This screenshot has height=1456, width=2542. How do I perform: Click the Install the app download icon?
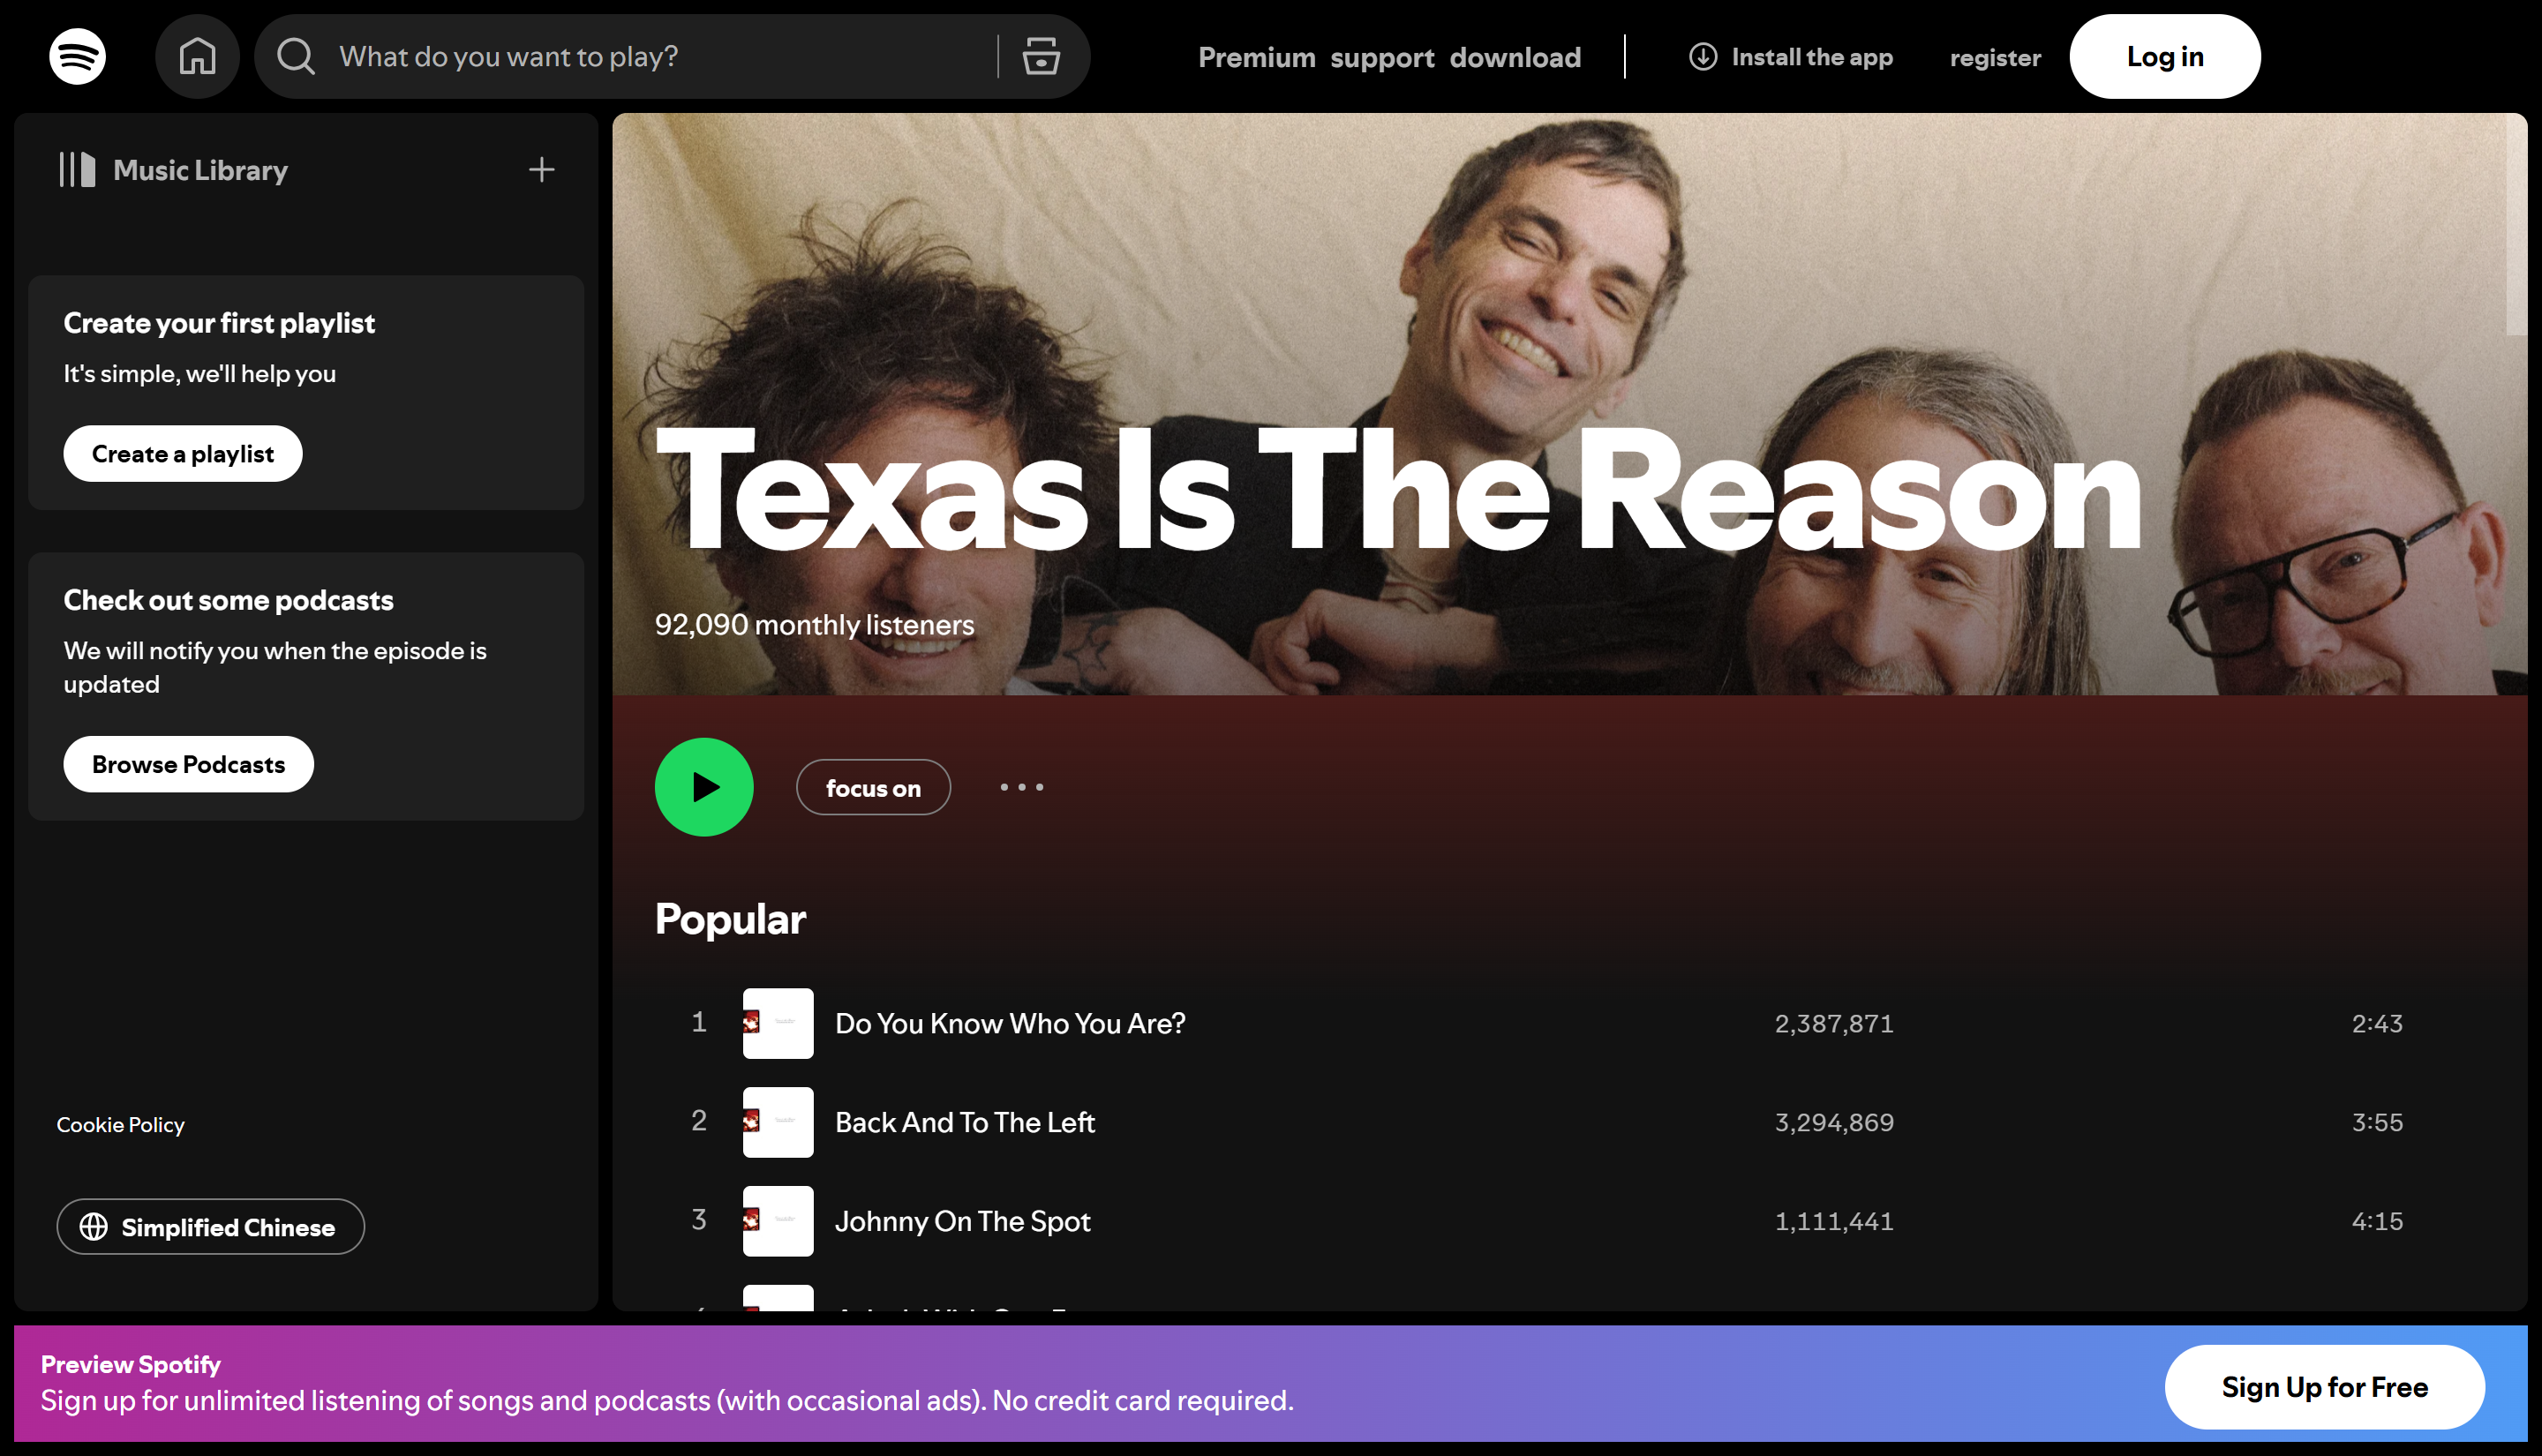[x=1703, y=57]
